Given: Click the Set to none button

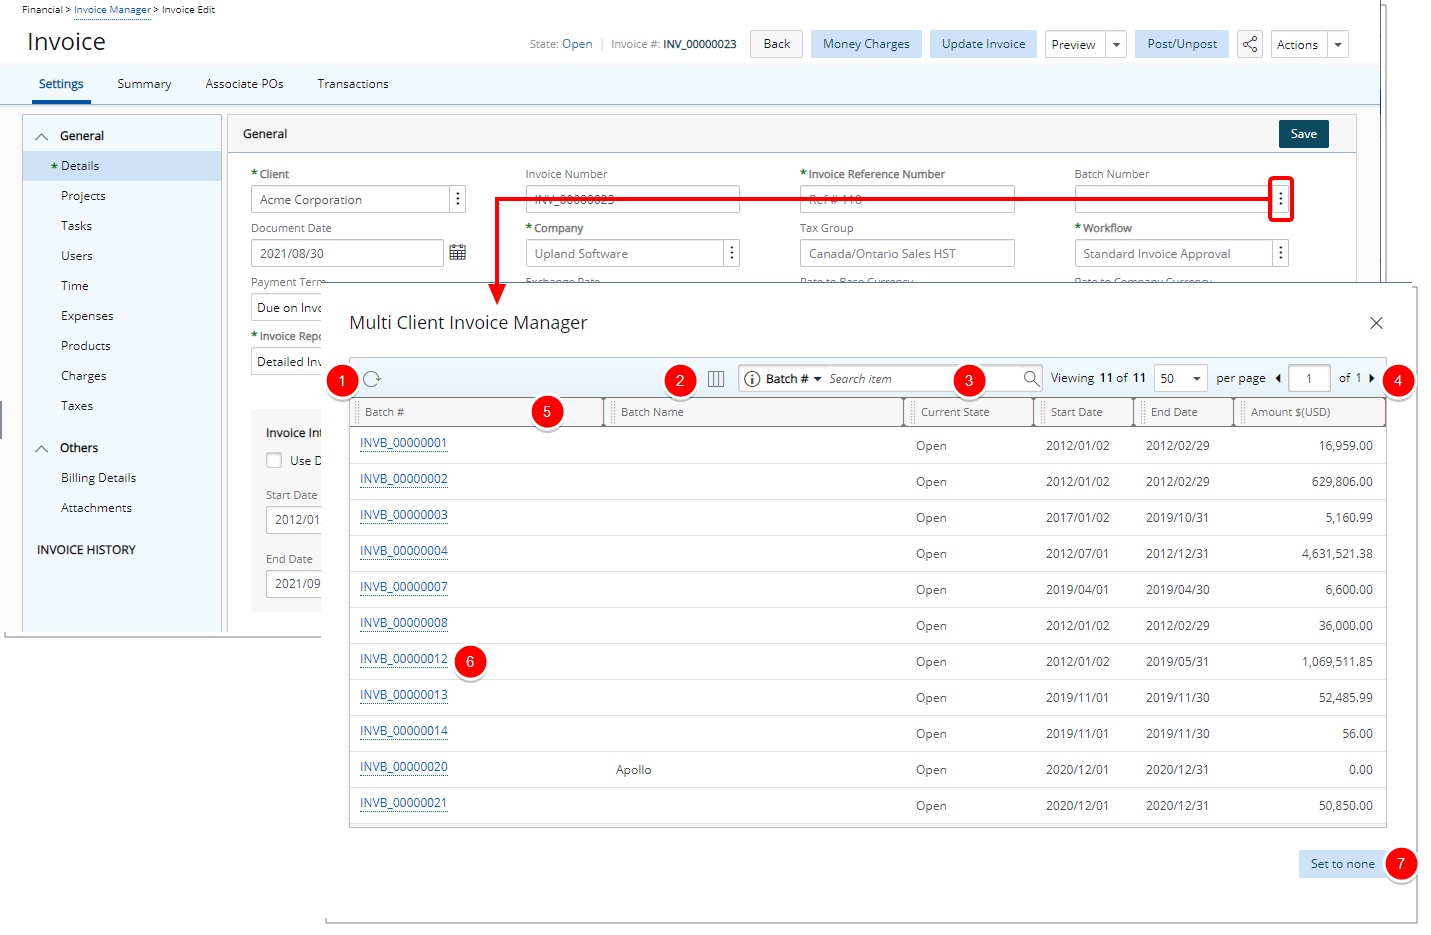Looking at the screenshot, I should pos(1342,864).
